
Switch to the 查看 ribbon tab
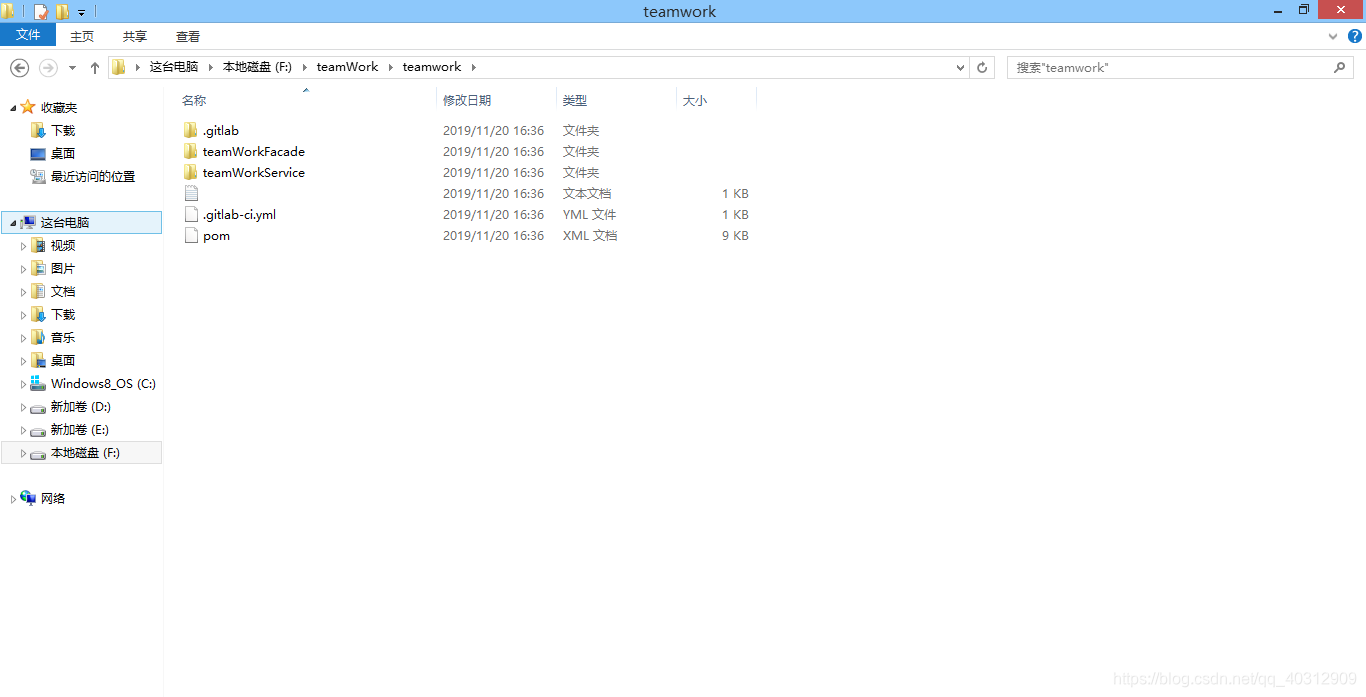(x=188, y=36)
